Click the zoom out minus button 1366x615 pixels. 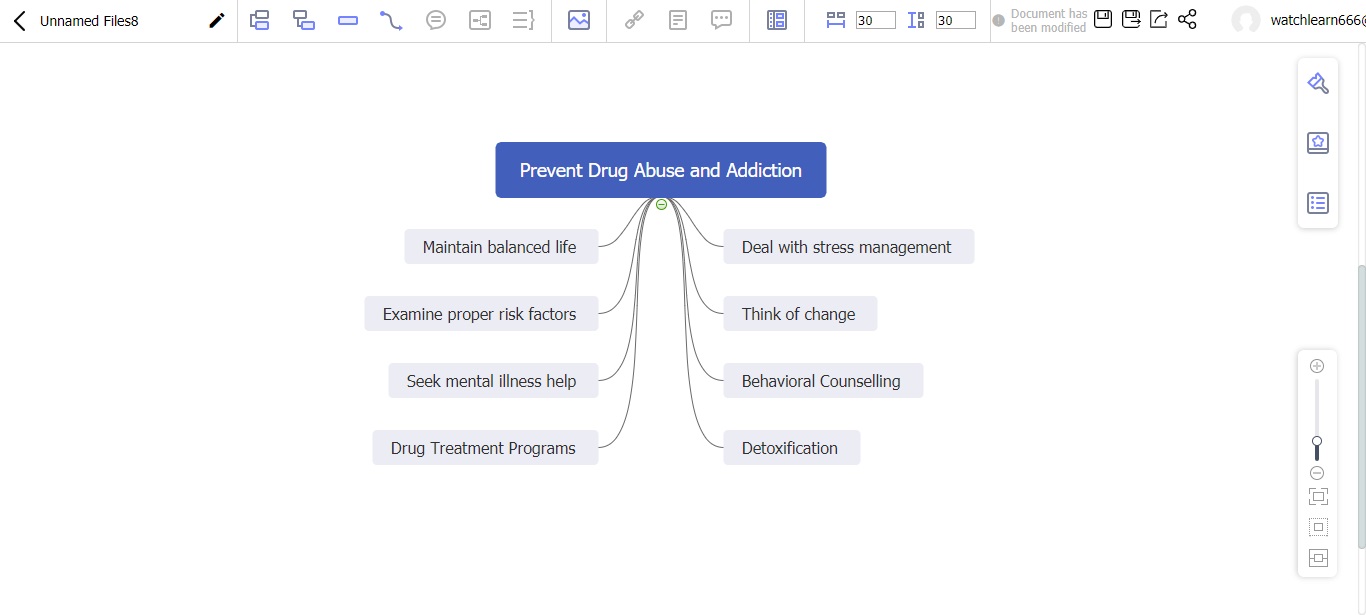pyautogui.click(x=1317, y=473)
